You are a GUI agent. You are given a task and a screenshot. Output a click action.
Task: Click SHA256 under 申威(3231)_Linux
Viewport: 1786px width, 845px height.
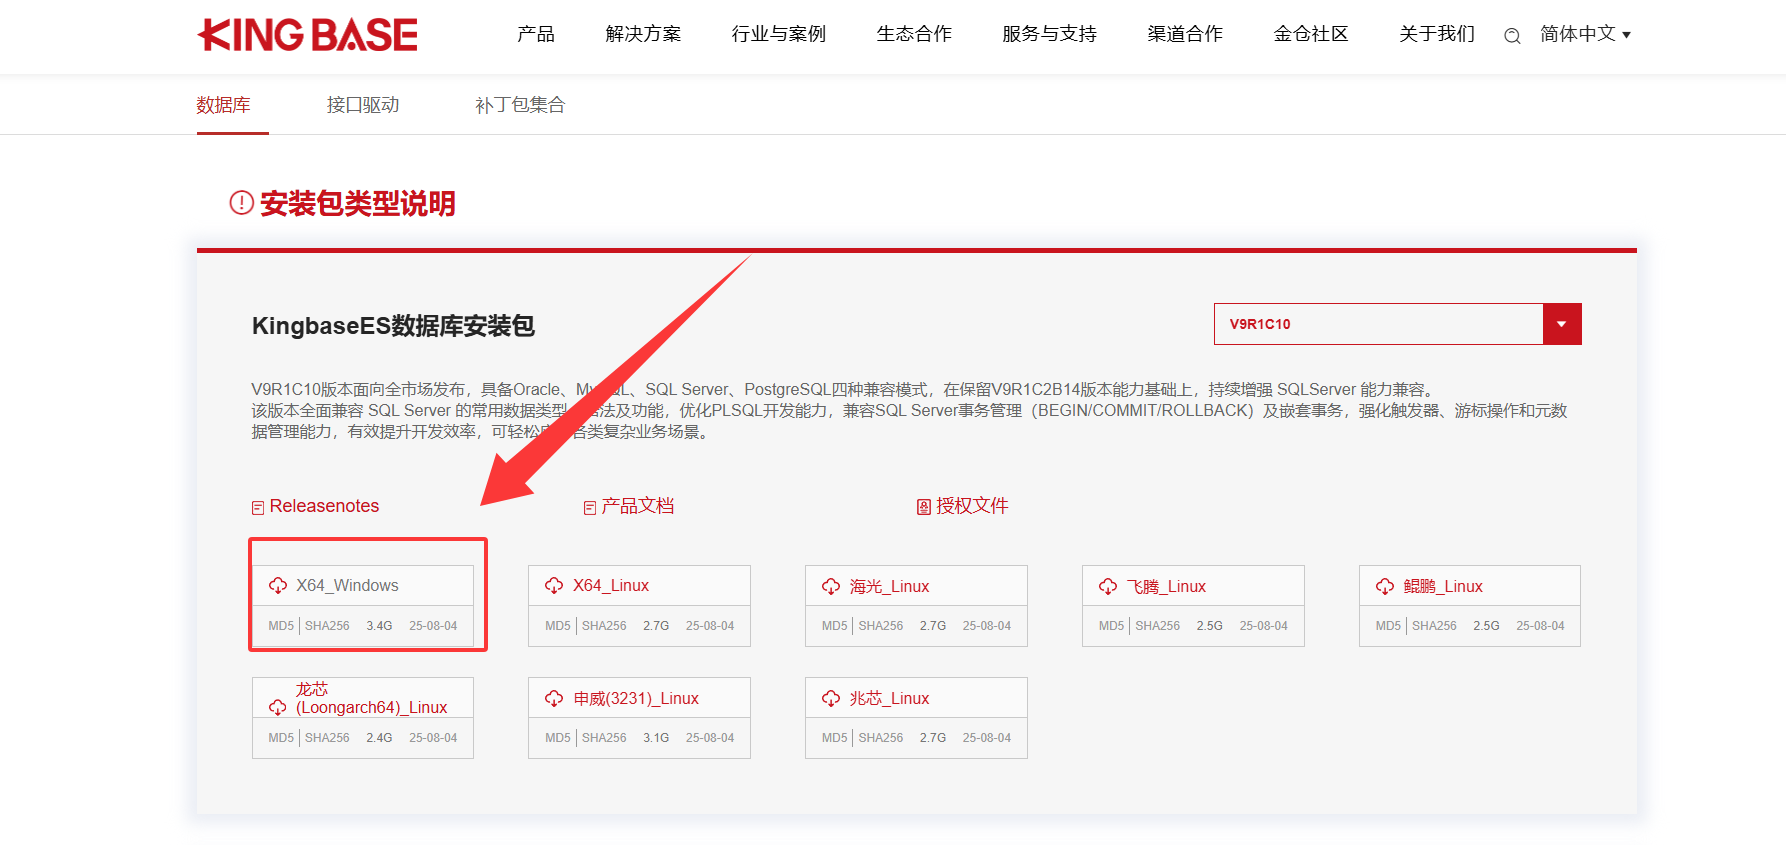pyautogui.click(x=604, y=738)
